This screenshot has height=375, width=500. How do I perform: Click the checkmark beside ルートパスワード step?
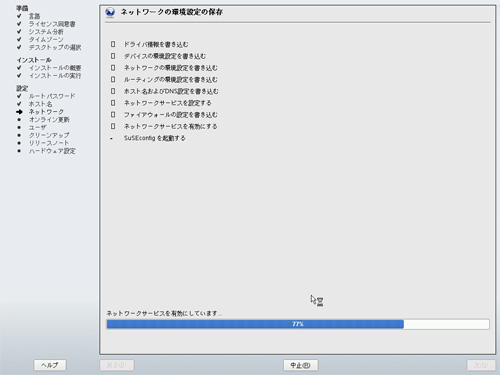click(19, 96)
